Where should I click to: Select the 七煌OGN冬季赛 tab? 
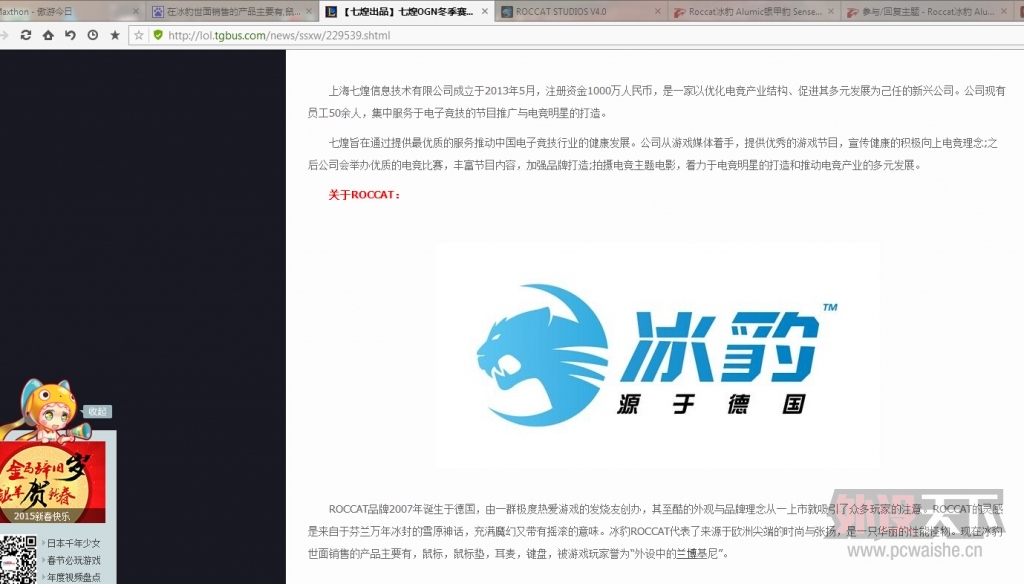[x=408, y=12]
